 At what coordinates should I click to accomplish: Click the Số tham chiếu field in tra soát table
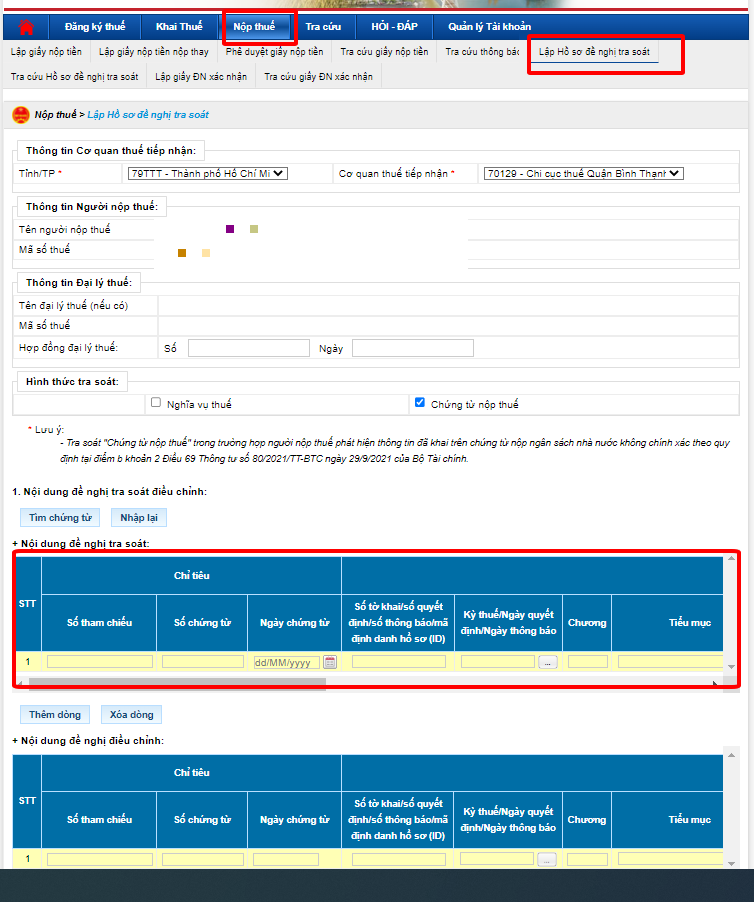pos(99,662)
